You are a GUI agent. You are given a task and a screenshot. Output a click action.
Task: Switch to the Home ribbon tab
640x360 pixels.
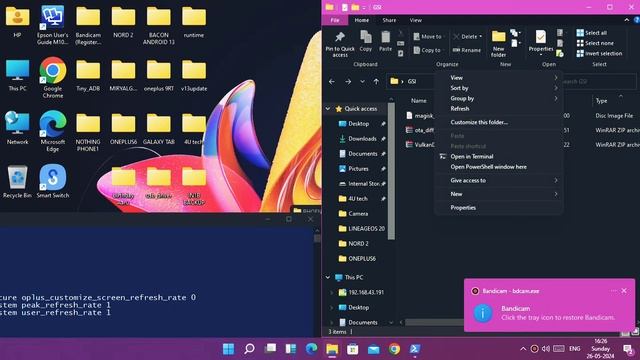[x=362, y=20]
